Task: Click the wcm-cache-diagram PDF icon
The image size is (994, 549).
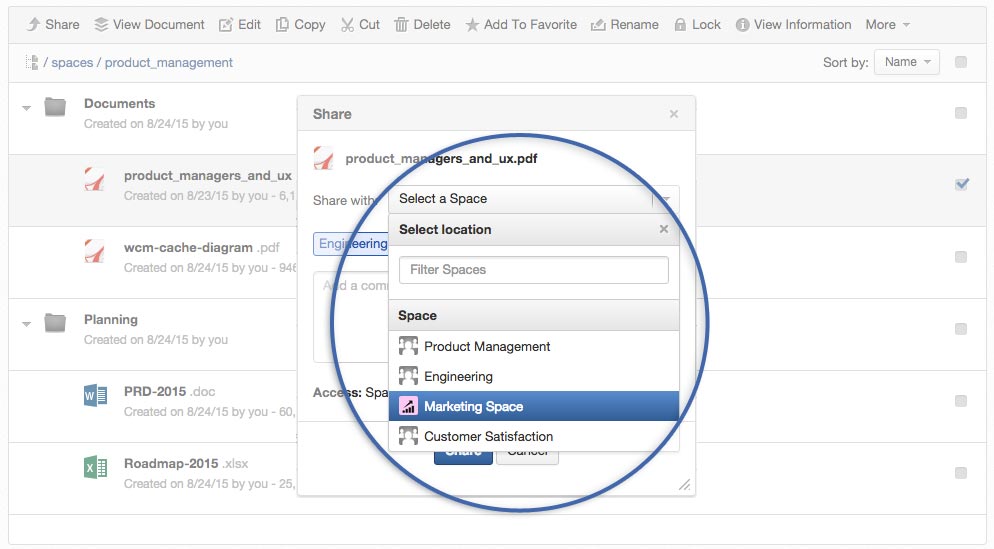Action: pos(94,251)
